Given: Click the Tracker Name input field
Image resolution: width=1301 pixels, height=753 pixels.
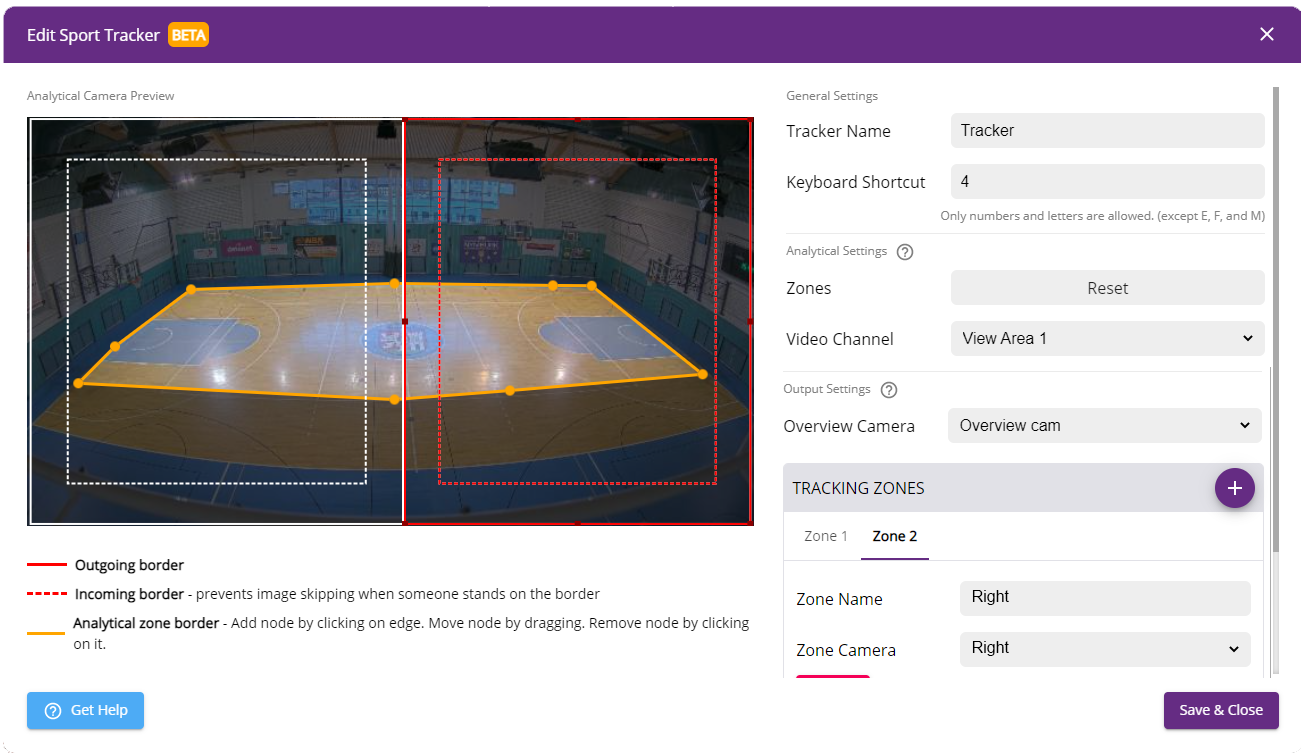Looking at the screenshot, I should 1107,130.
